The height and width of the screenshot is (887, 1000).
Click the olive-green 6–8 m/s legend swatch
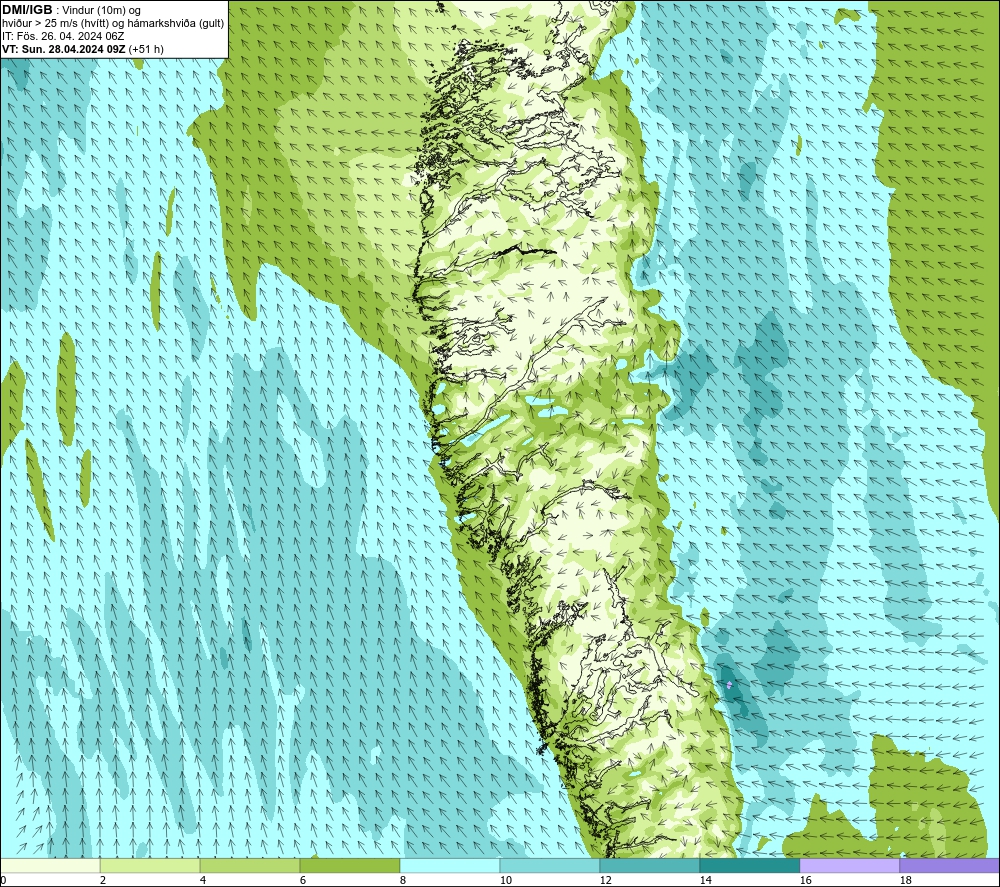349,866
